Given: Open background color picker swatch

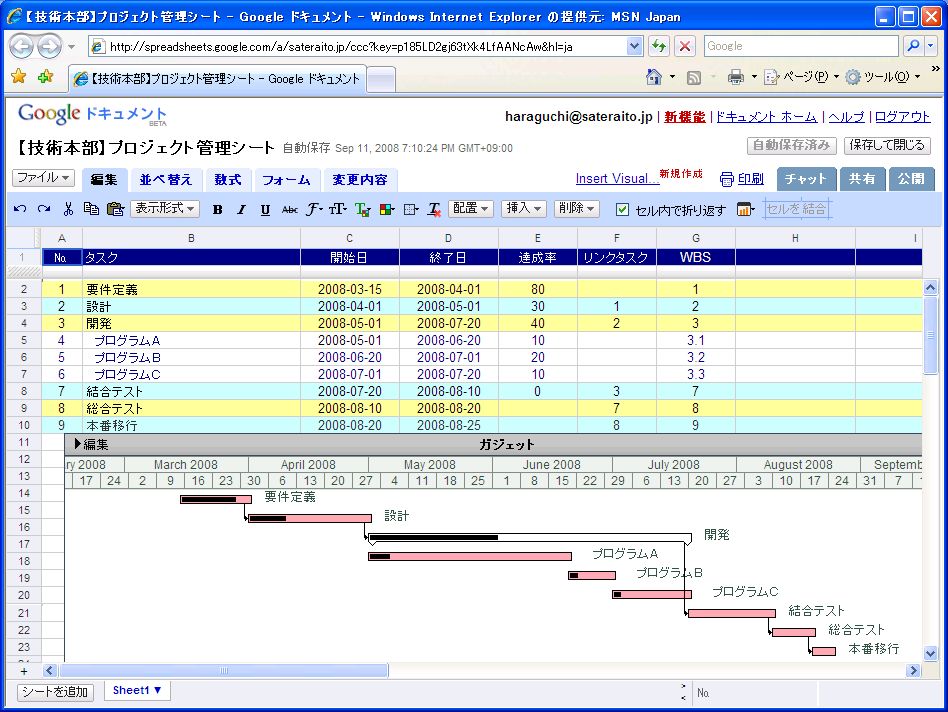Looking at the screenshot, I should coord(387,209).
